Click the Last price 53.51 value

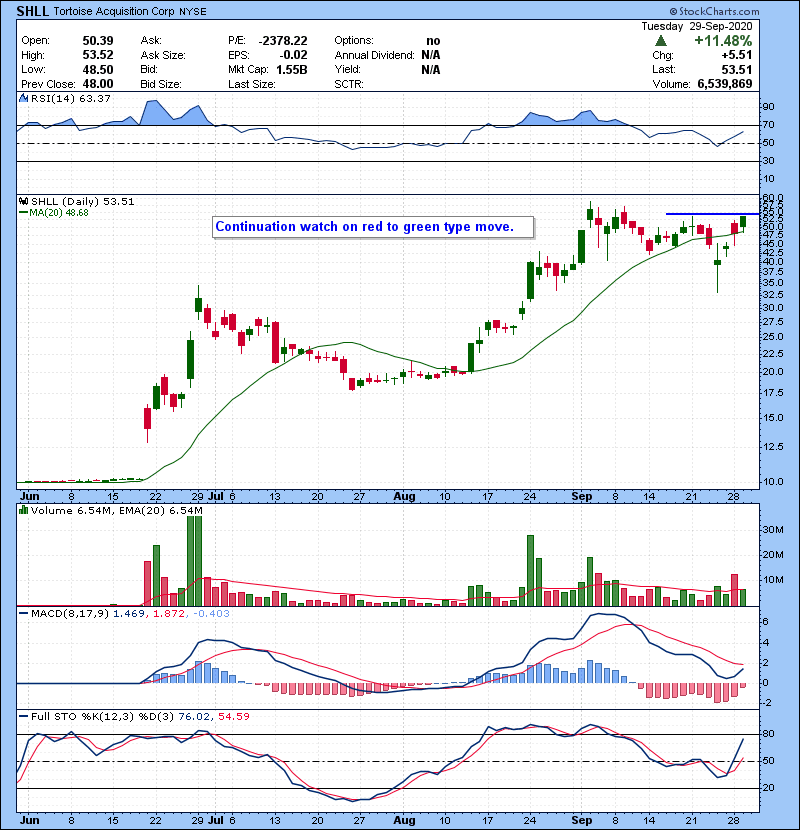pos(736,69)
